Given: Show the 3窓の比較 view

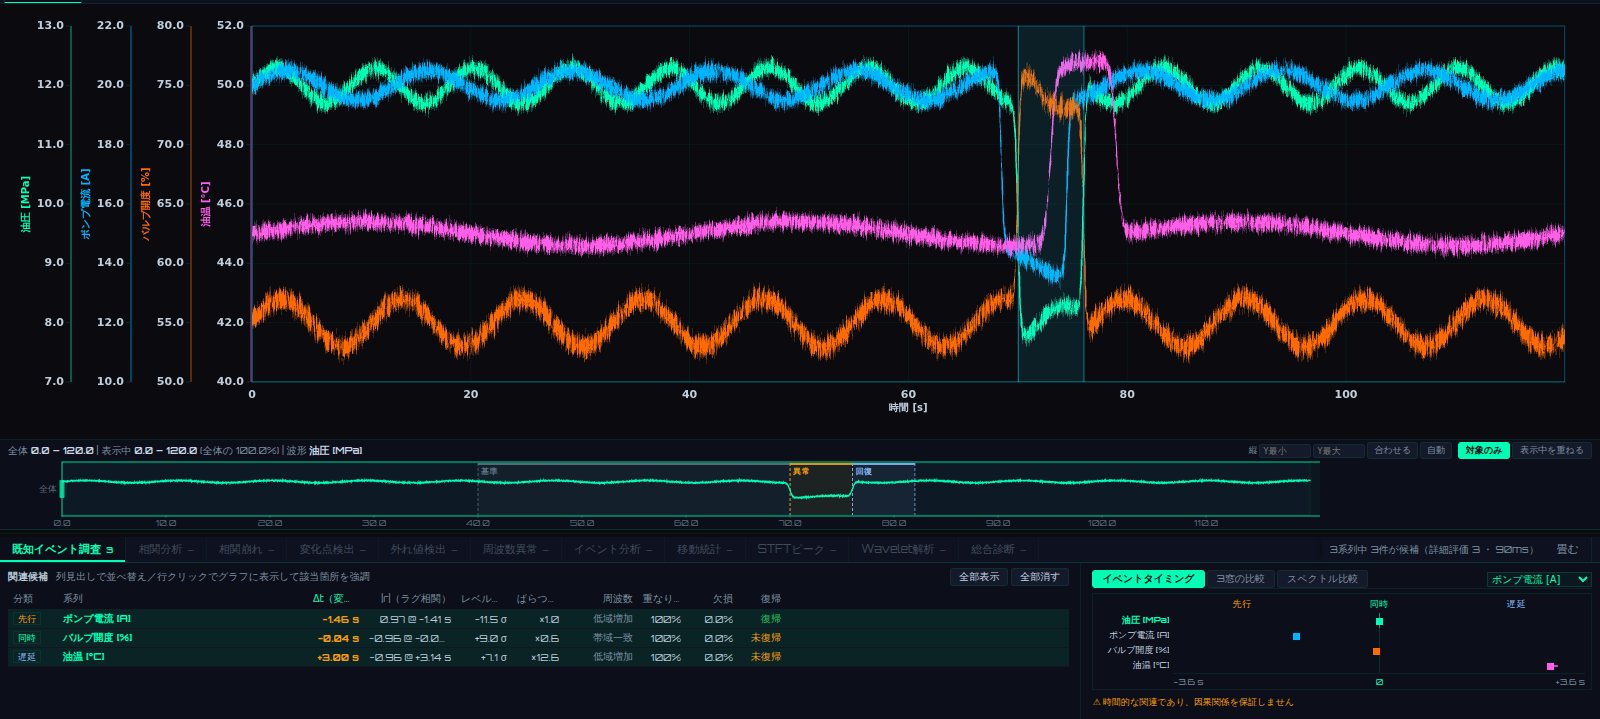Looking at the screenshot, I should pyautogui.click(x=1240, y=579).
